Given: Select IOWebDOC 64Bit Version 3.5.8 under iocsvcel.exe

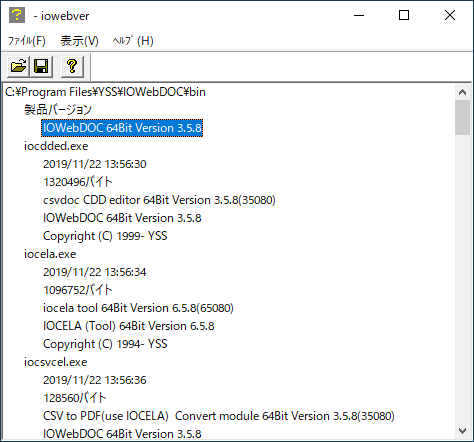Looking at the screenshot, I should coord(122,434).
